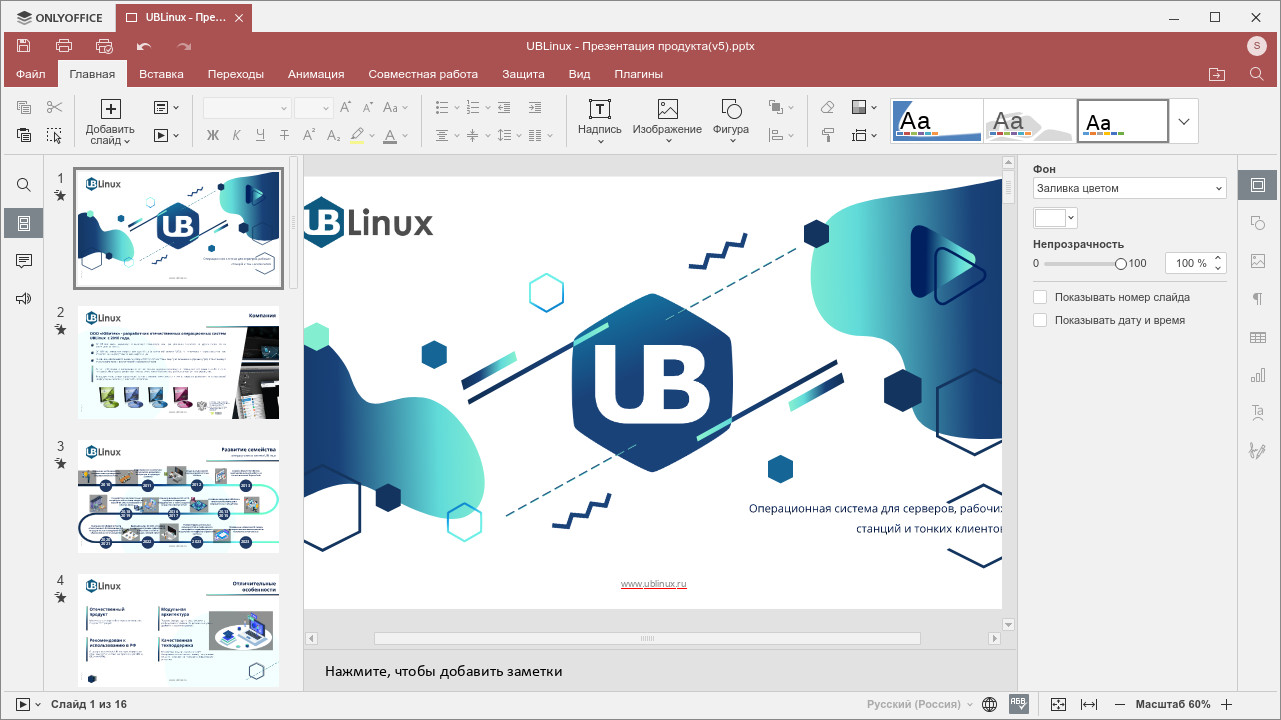Image resolution: width=1281 pixels, height=720 pixels.
Task: Decrease the paragraph indent
Action: click(504, 107)
